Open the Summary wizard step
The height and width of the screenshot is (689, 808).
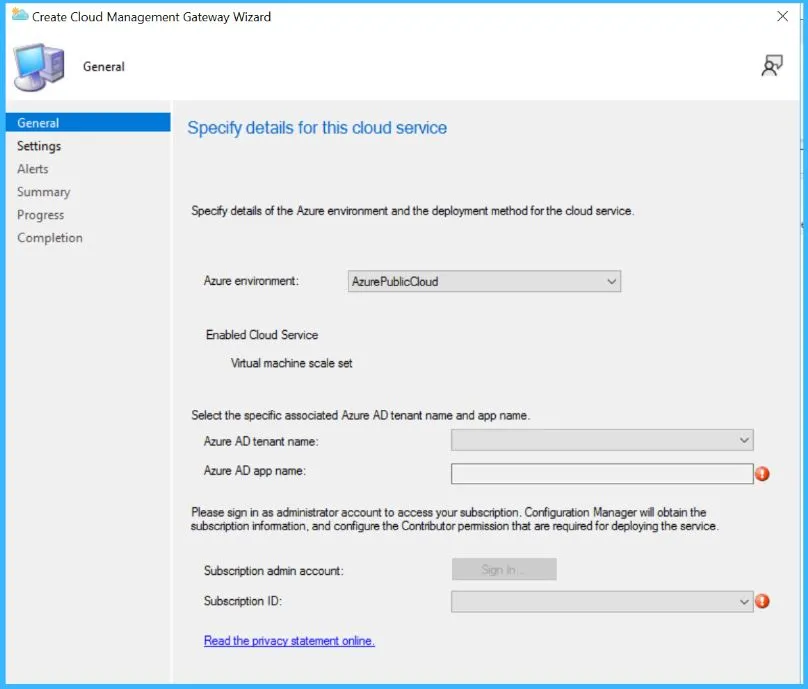click(43, 192)
